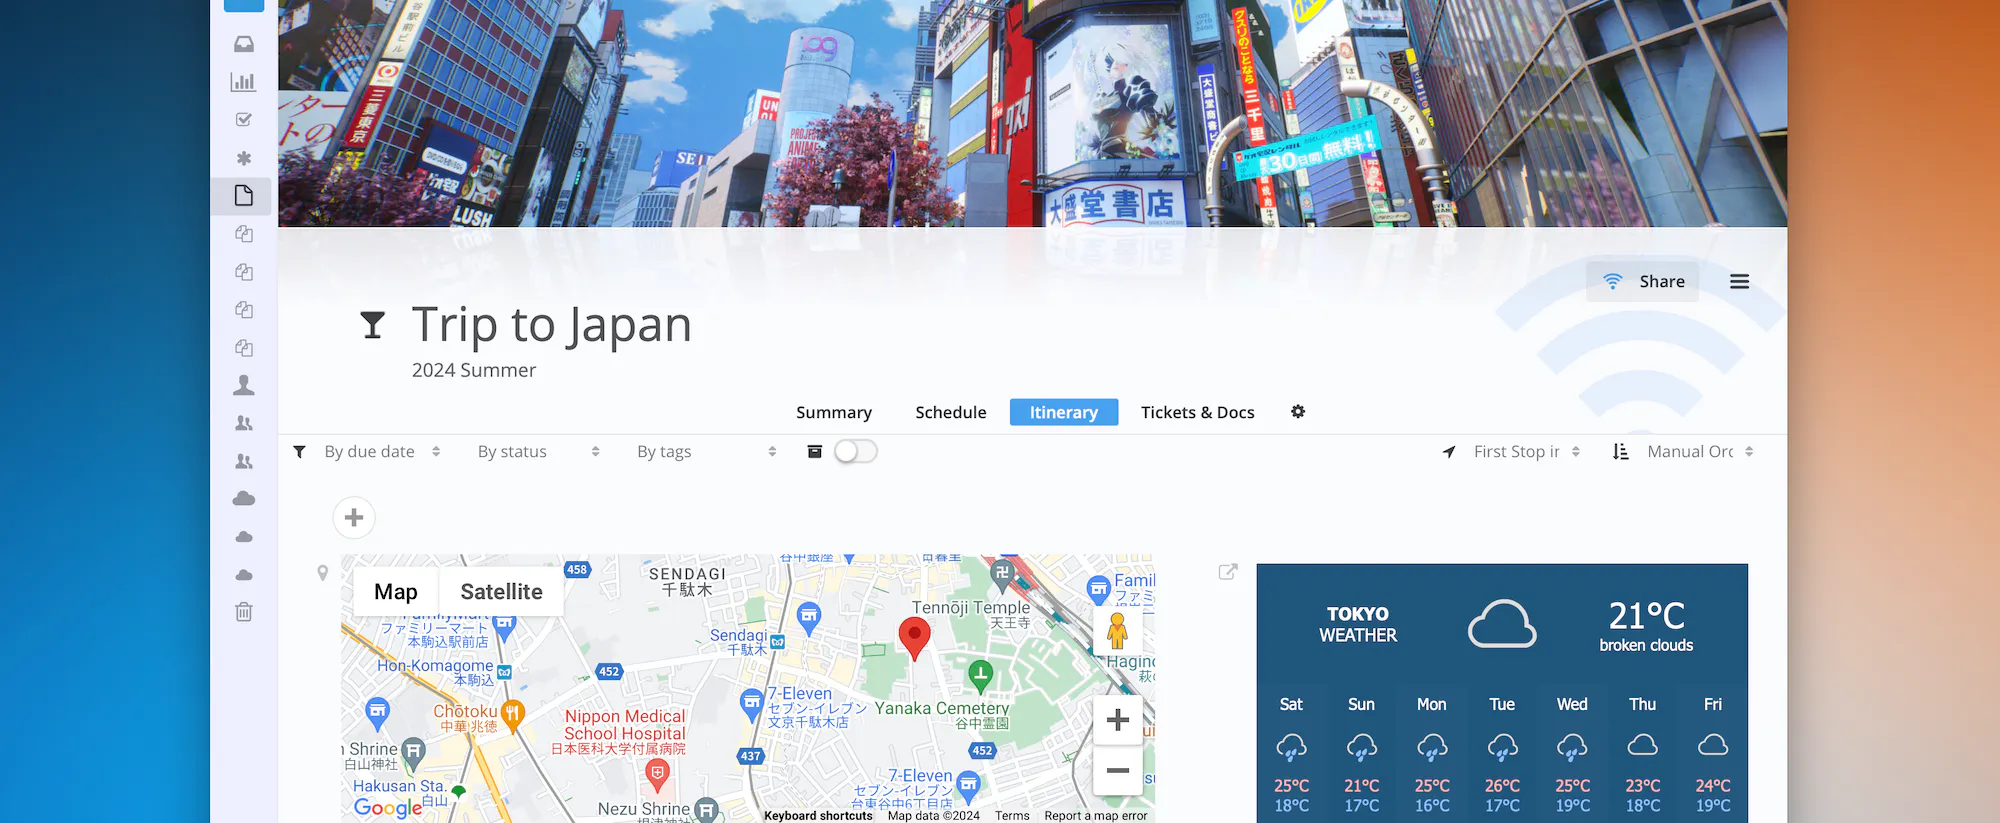Click the settings gear beside Tickets & Docs

click(x=1298, y=412)
